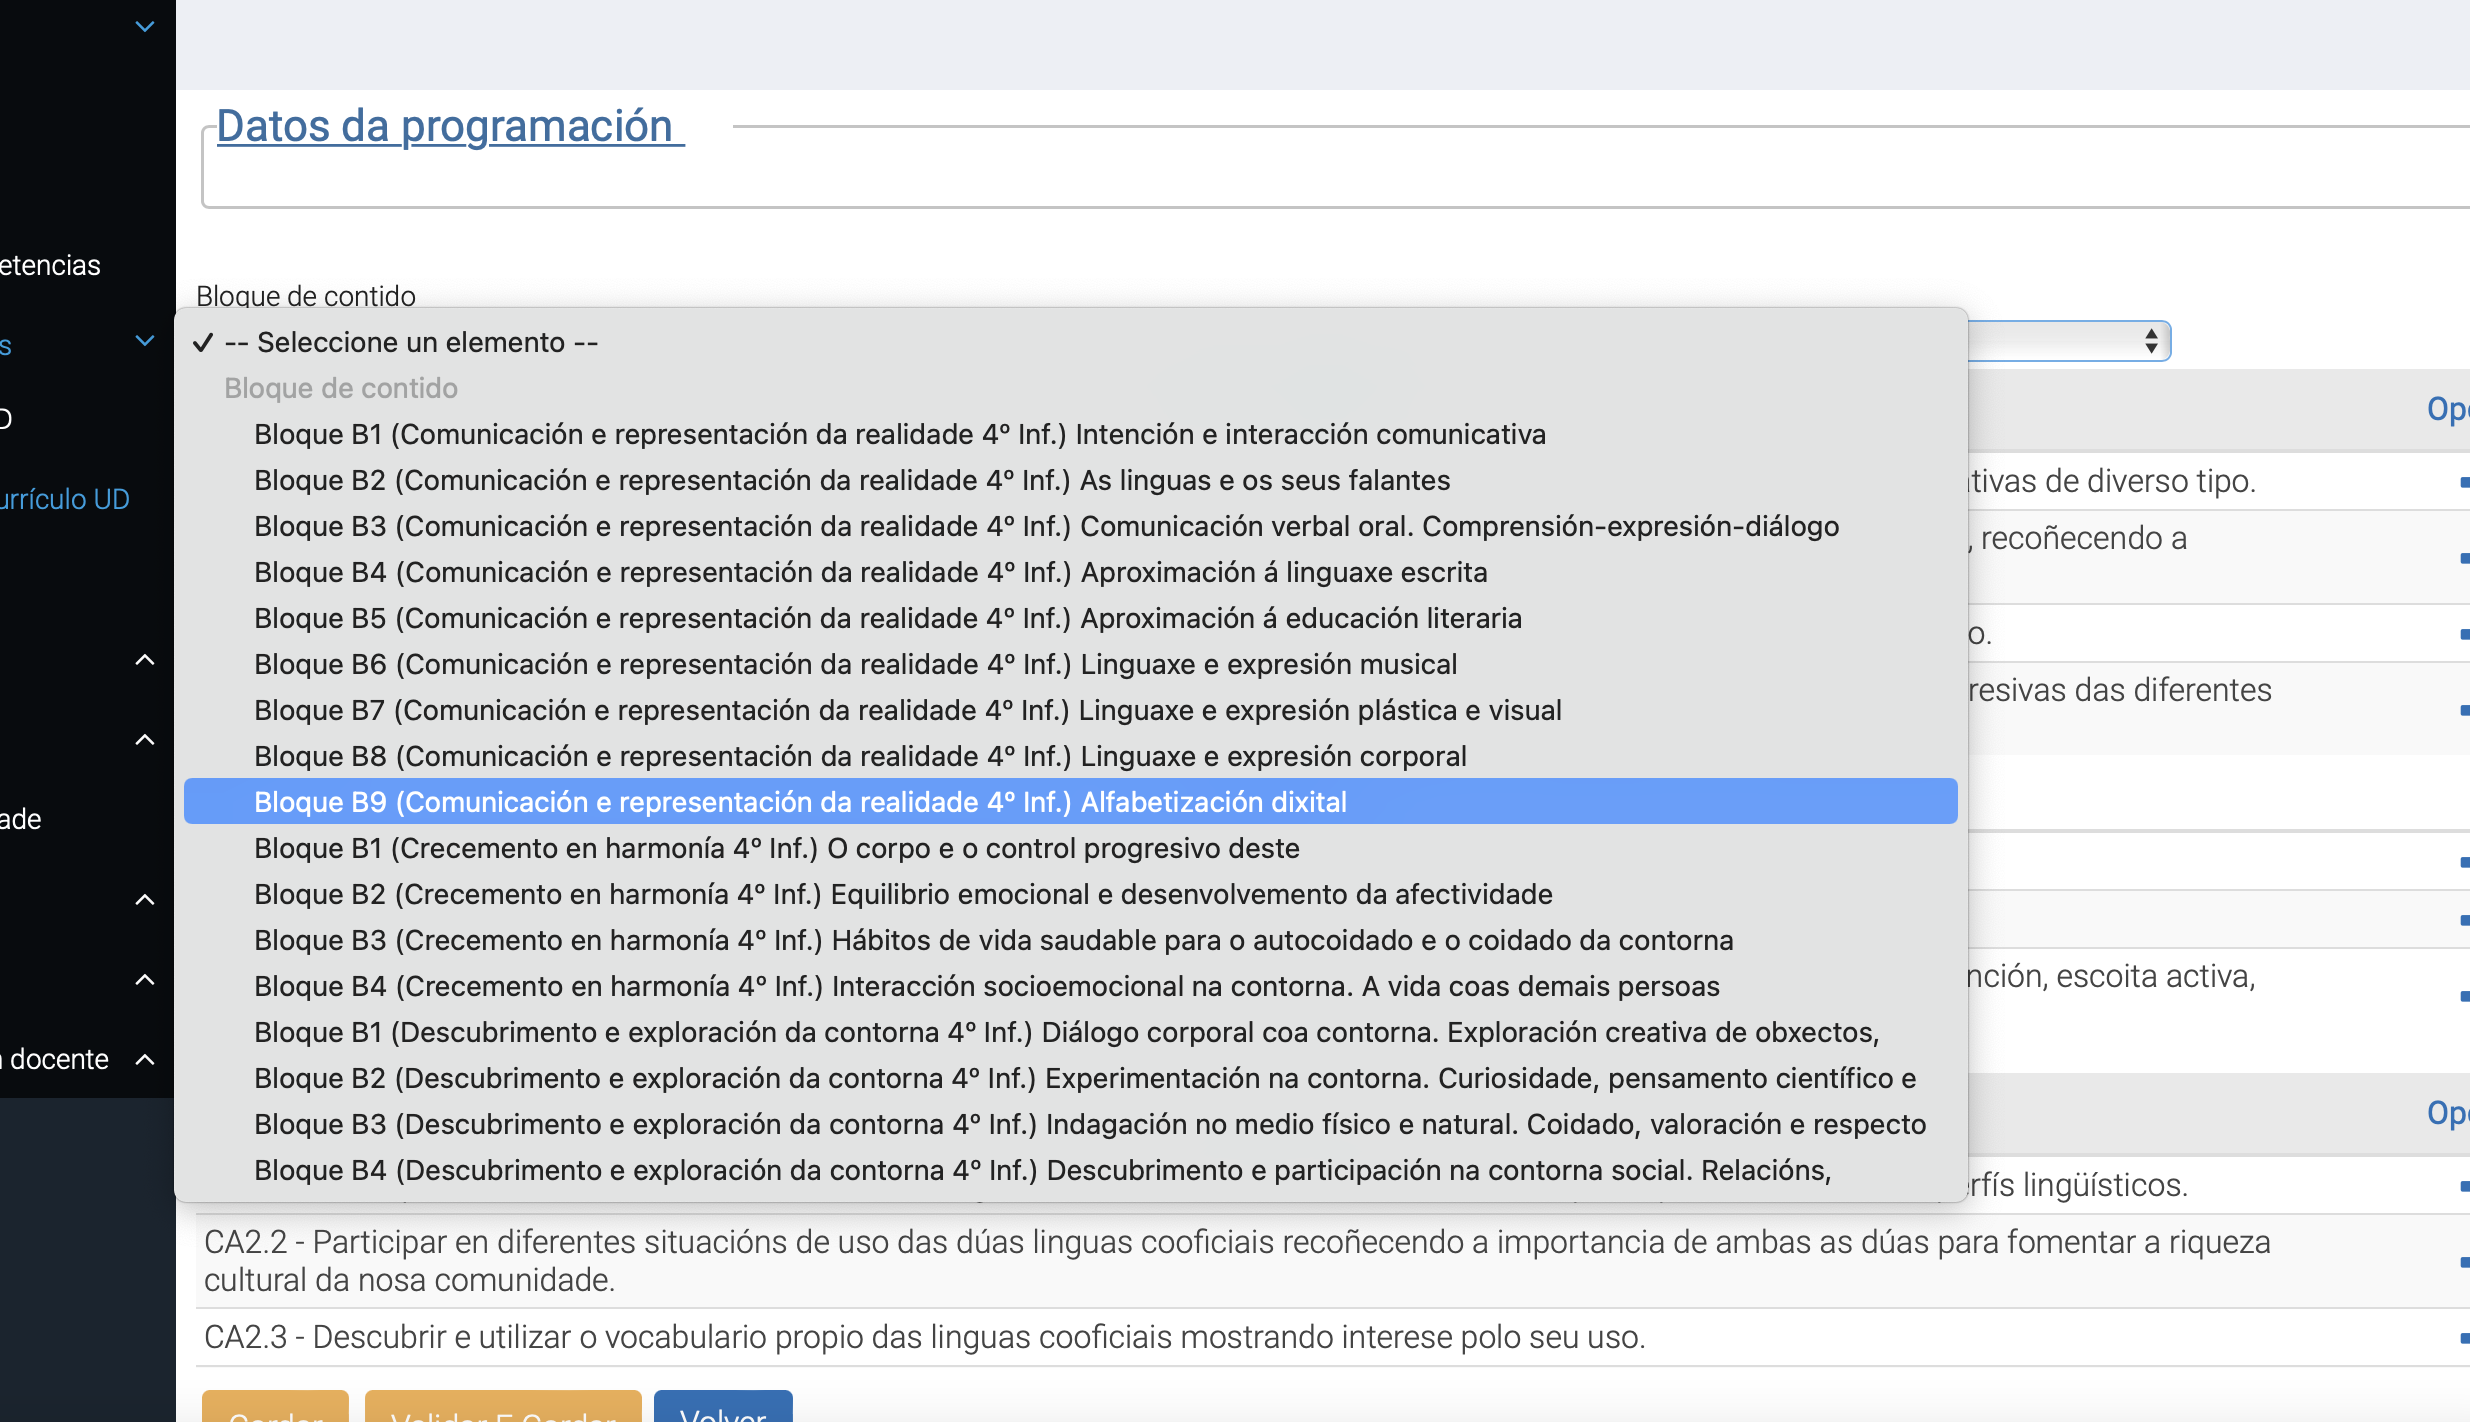Image resolution: width=2470 pixels, height=1422 pixels.
Task: Click the blue Volver button
Action: pyautogui.click(x=723, y=1408)
